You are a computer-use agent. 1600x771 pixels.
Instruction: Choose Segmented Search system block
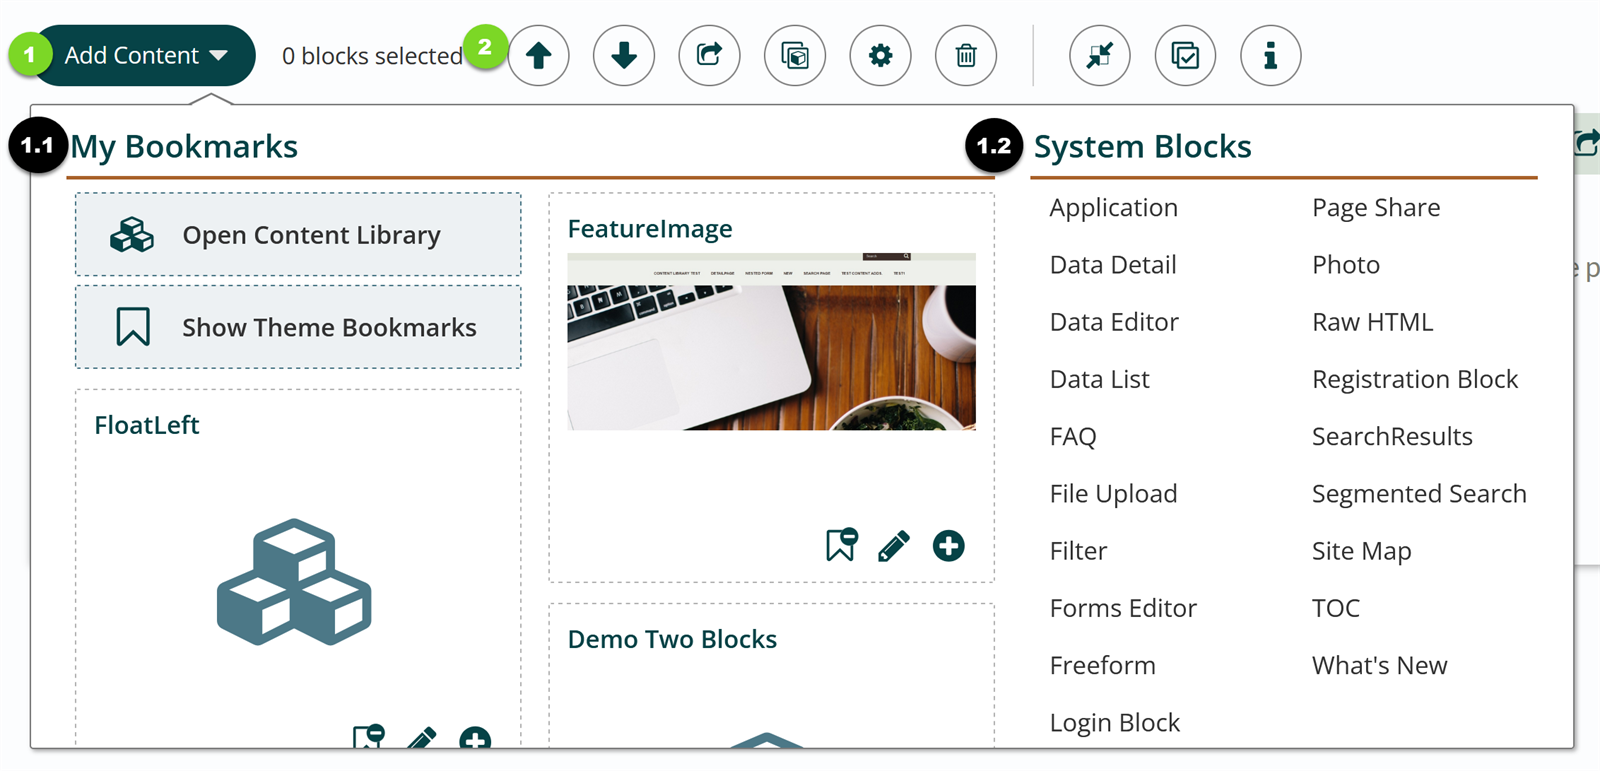coord(1419,494)
